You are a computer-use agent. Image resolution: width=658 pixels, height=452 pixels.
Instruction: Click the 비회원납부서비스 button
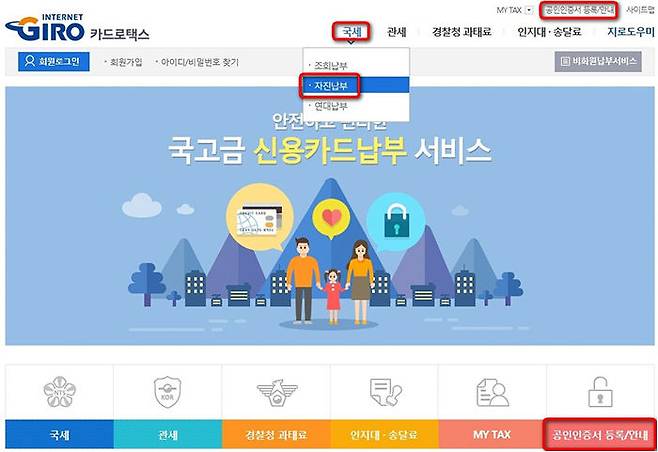click(598, 62)
